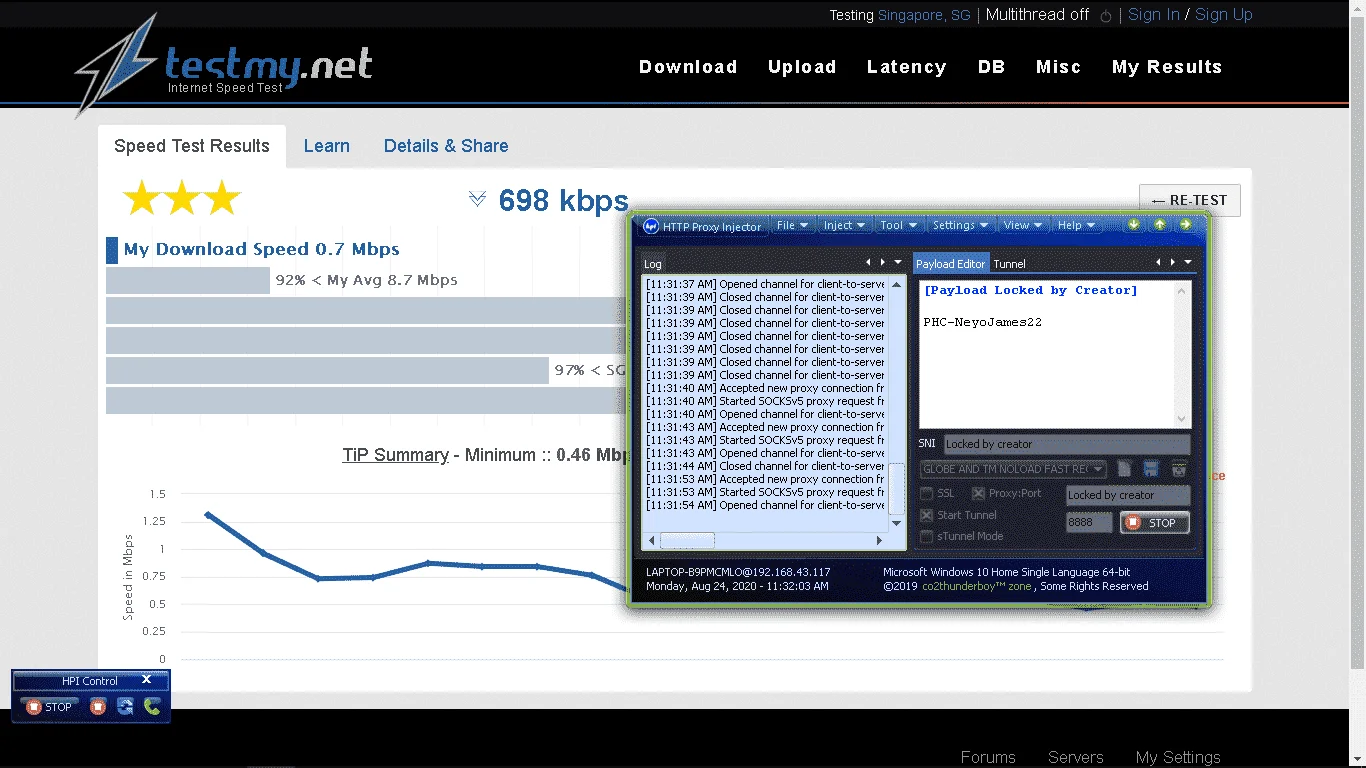Open the Settings menu dropdown
The height and width of the screenshot is (768, 1366).
(x=961, y=225)
